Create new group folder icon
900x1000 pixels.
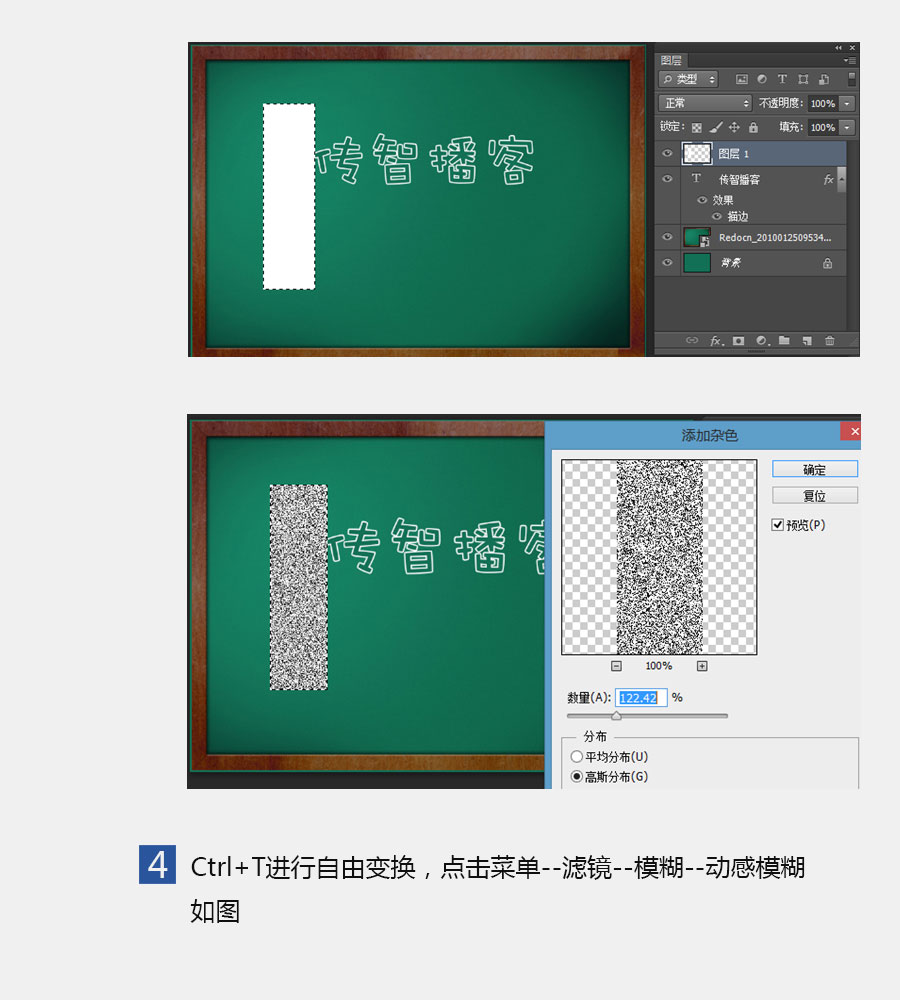point(785,341)
